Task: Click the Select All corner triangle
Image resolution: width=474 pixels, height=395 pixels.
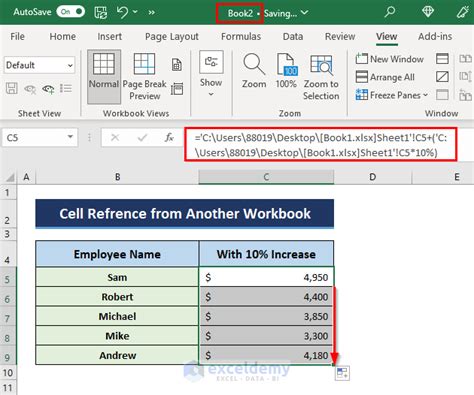Action: [x=9, y=177]
